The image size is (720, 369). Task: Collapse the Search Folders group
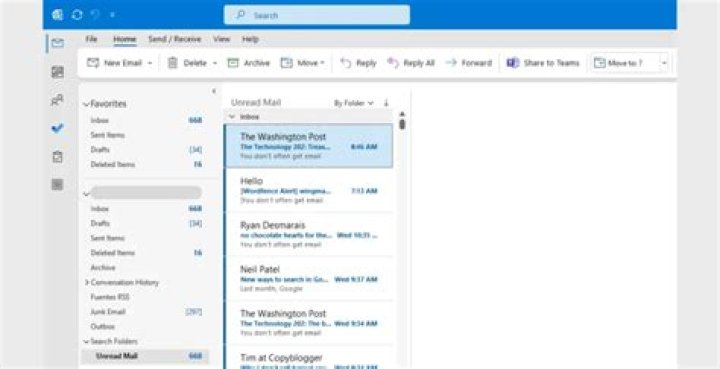click(86, 341)
